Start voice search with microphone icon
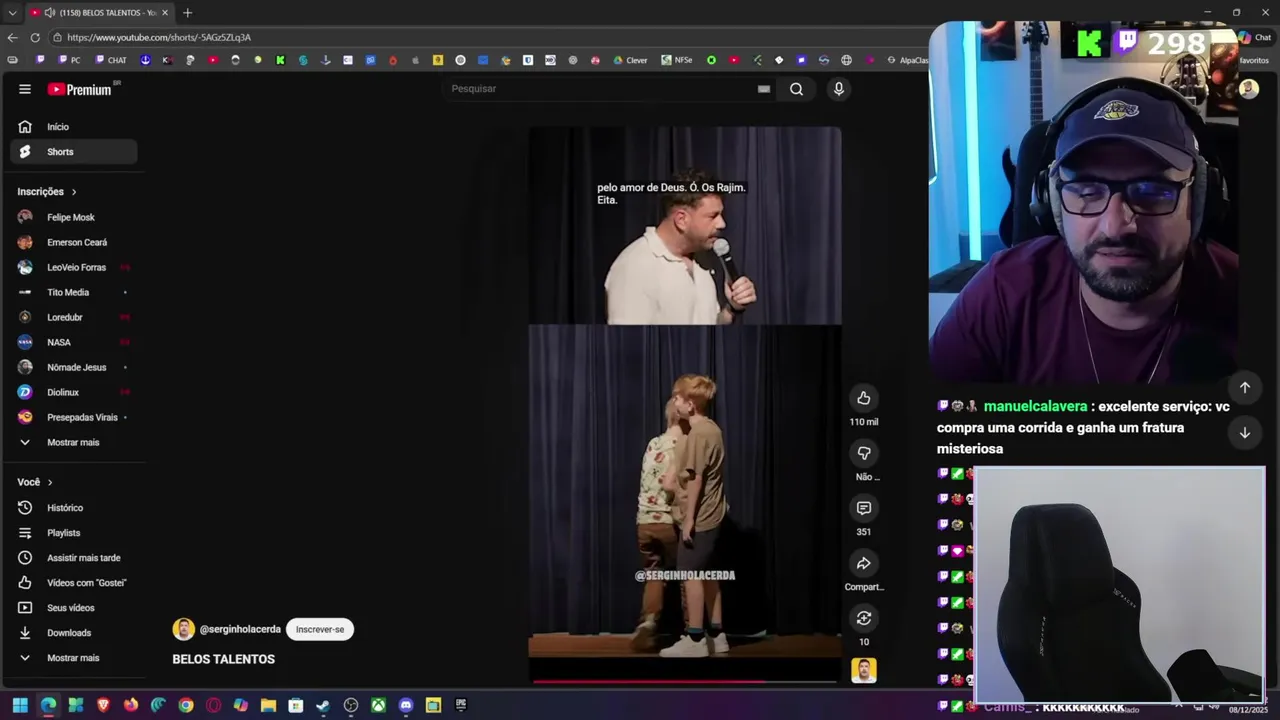 click(839, 89)
